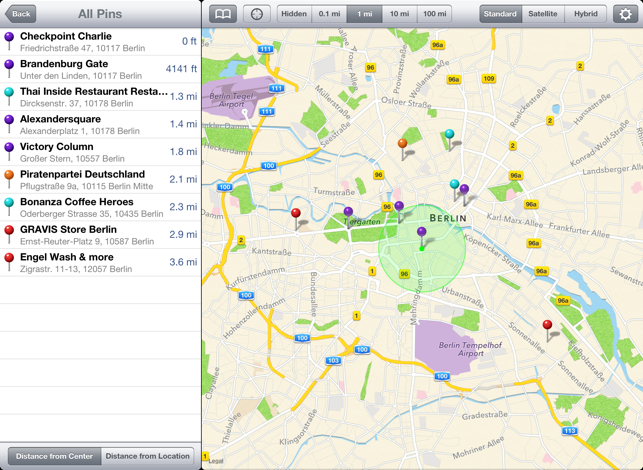Set radius circle to Hidden
The width and height of the screenshot is (643, 470).
[294, 14]
